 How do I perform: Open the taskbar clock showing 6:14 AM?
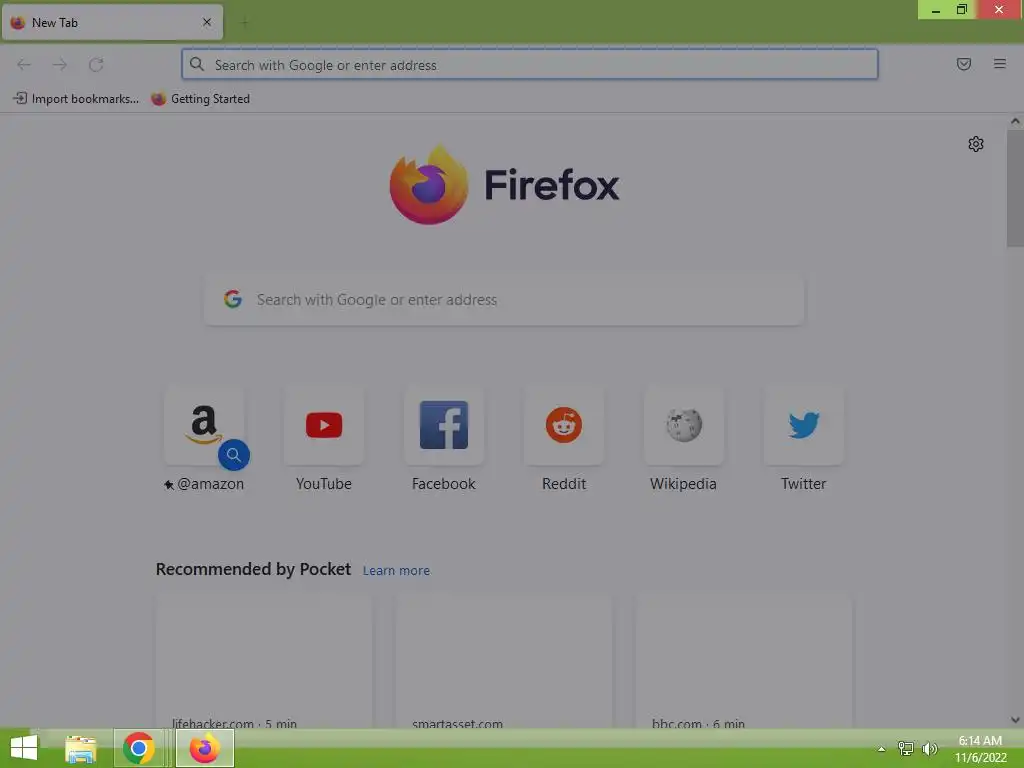point(980,749)
